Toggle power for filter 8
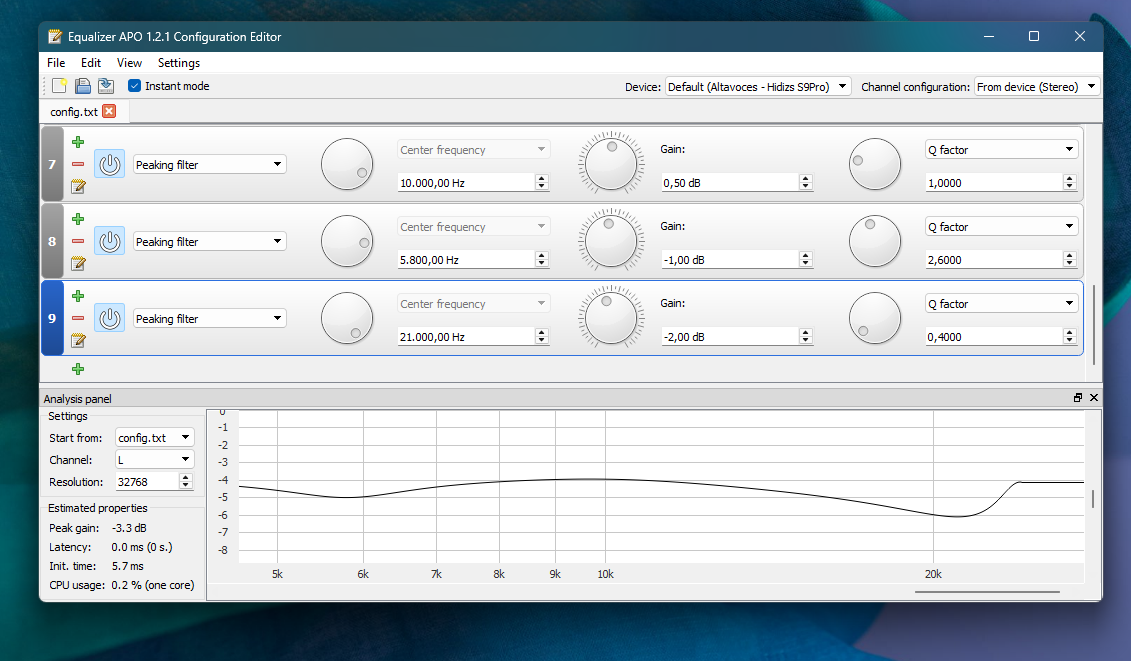1131x661 pixels. 110,241
